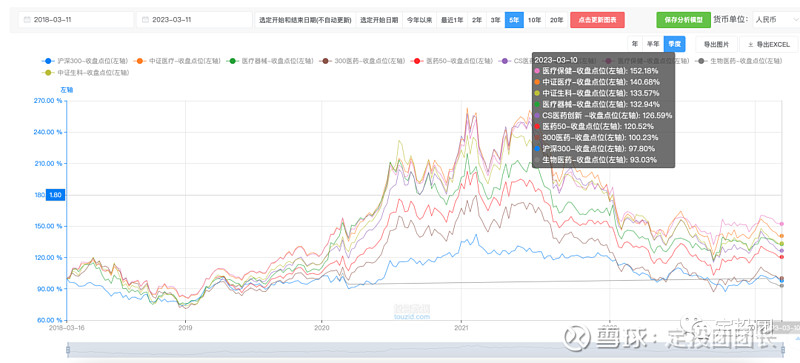Click left handle of timeline range slider
This screenshot has width=800, height=363.
coord(68,350)
